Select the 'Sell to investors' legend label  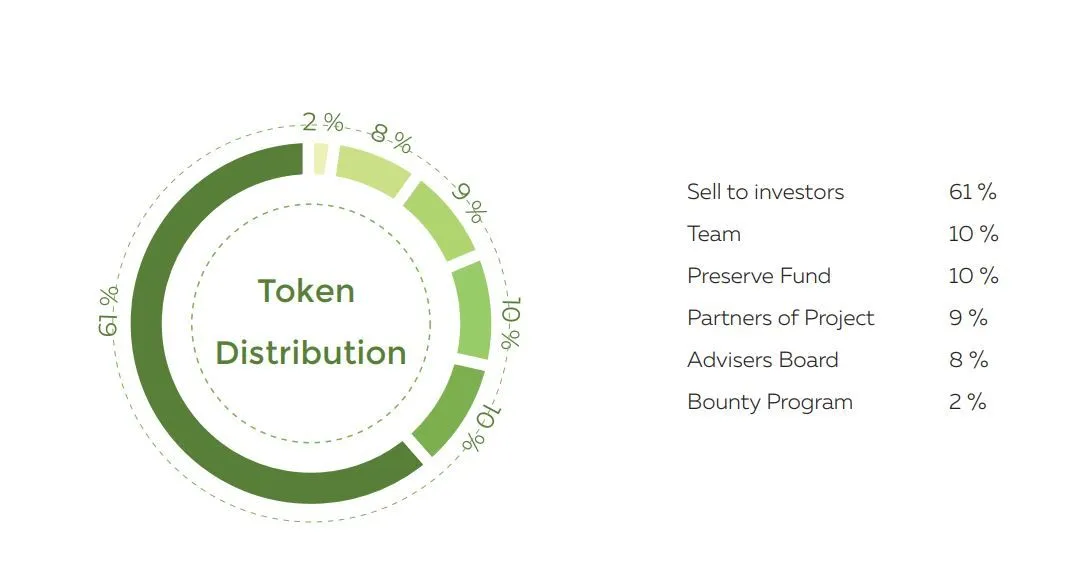point(765,192)
